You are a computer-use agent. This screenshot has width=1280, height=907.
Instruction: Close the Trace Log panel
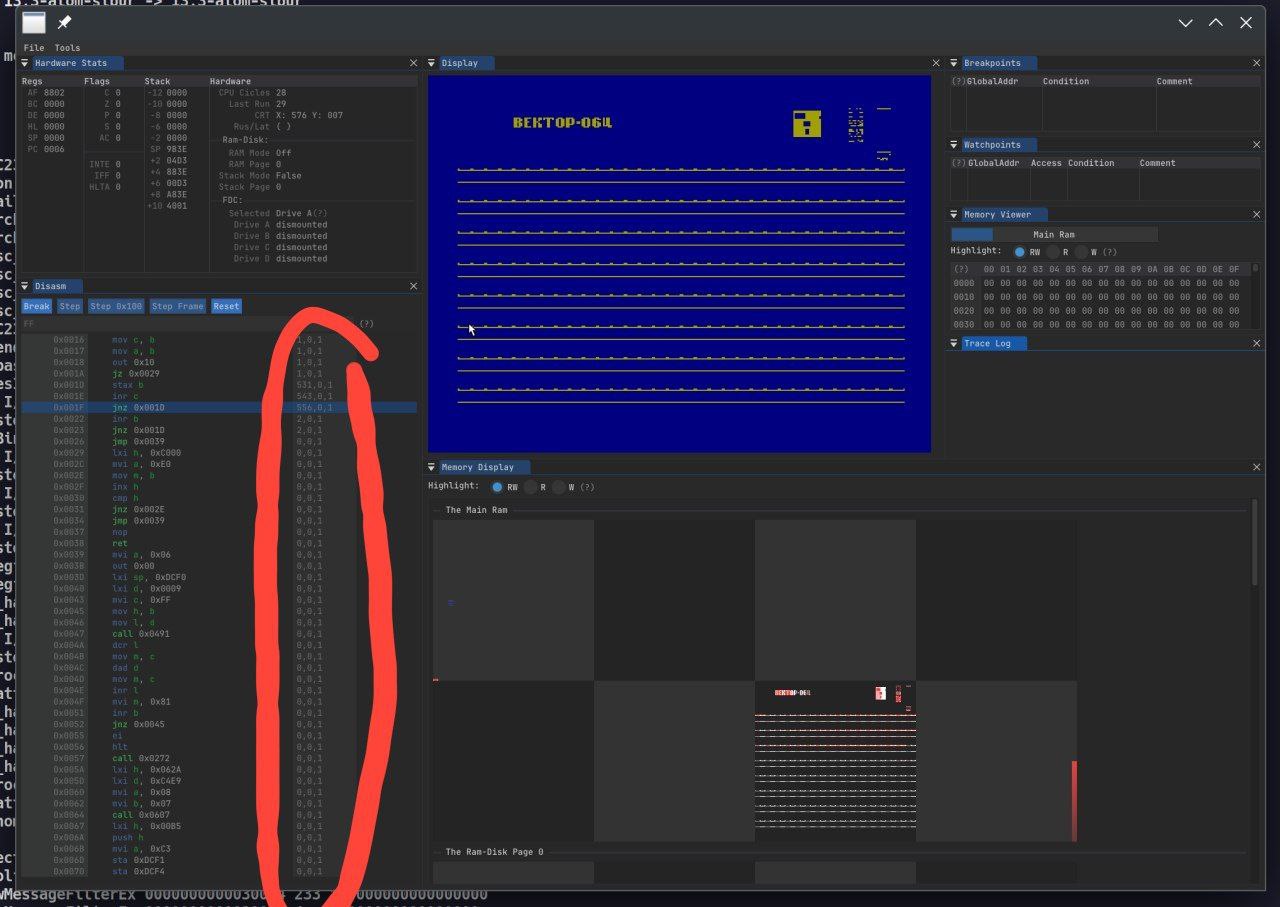point(1257,343)
